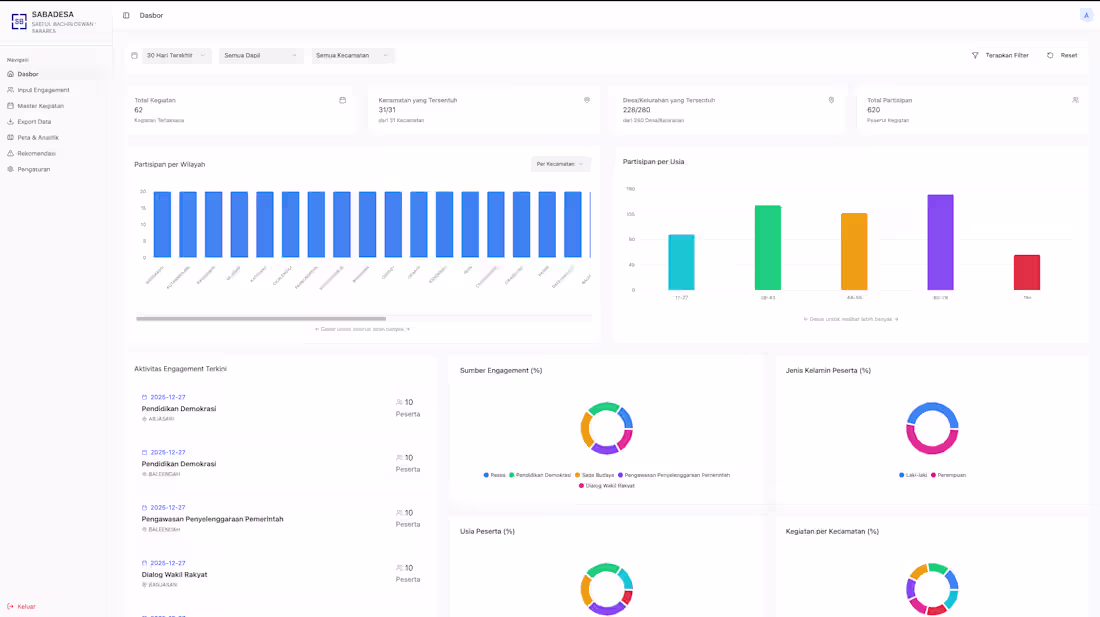Click participants icon in ARJASARI activity row

tap(399, 402)
